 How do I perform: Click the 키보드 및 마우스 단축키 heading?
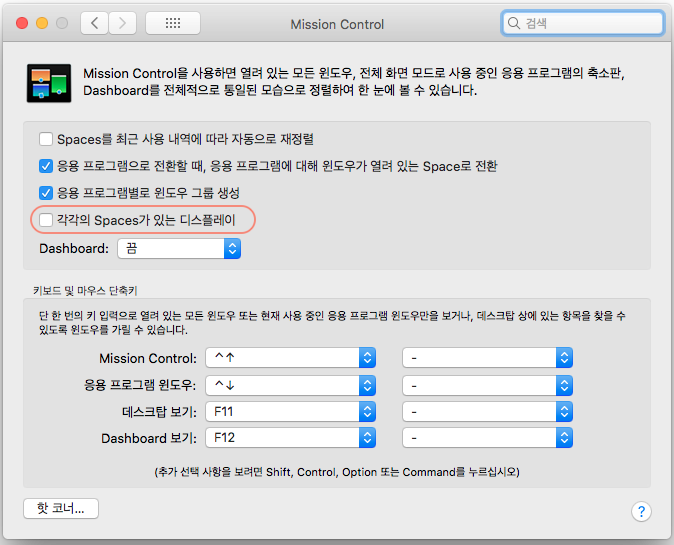coord(85,291)
